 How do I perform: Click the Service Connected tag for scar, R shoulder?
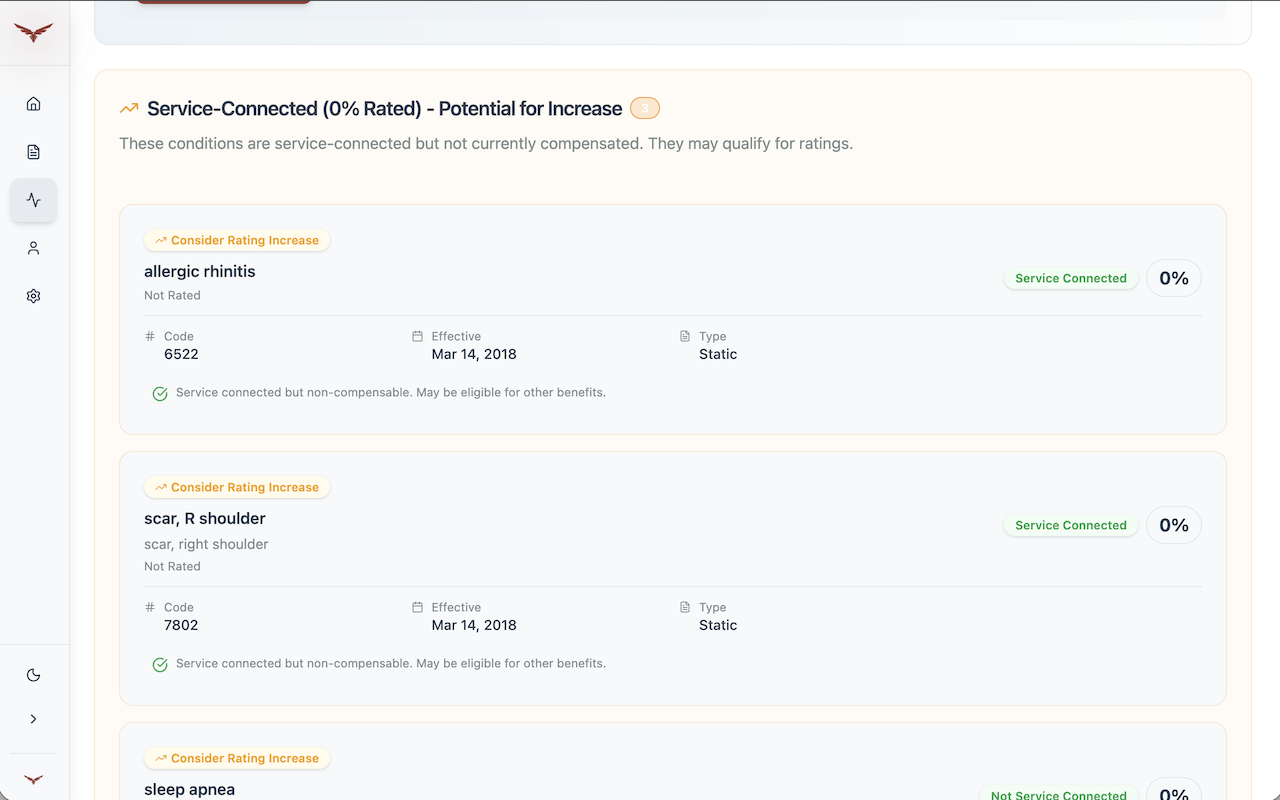pos(1070,525)
